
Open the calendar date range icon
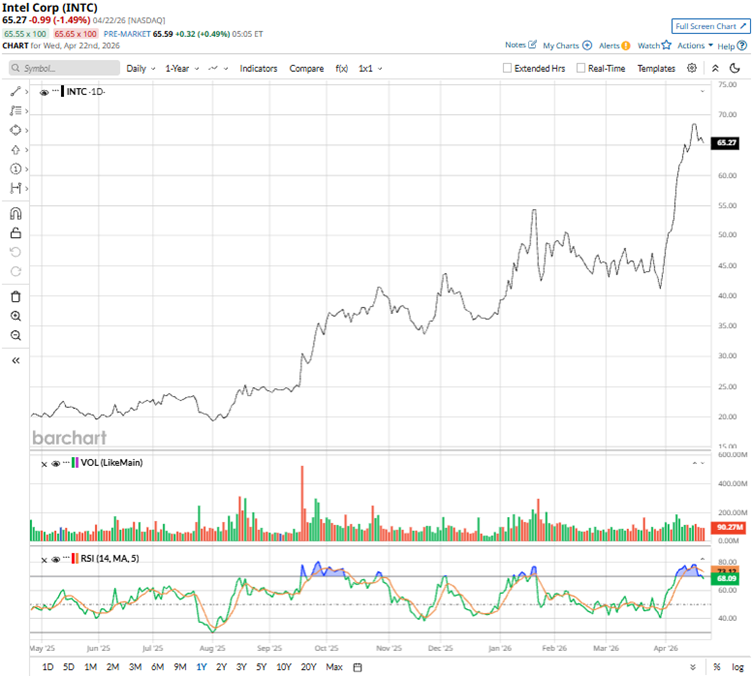(x=357, y=667)
